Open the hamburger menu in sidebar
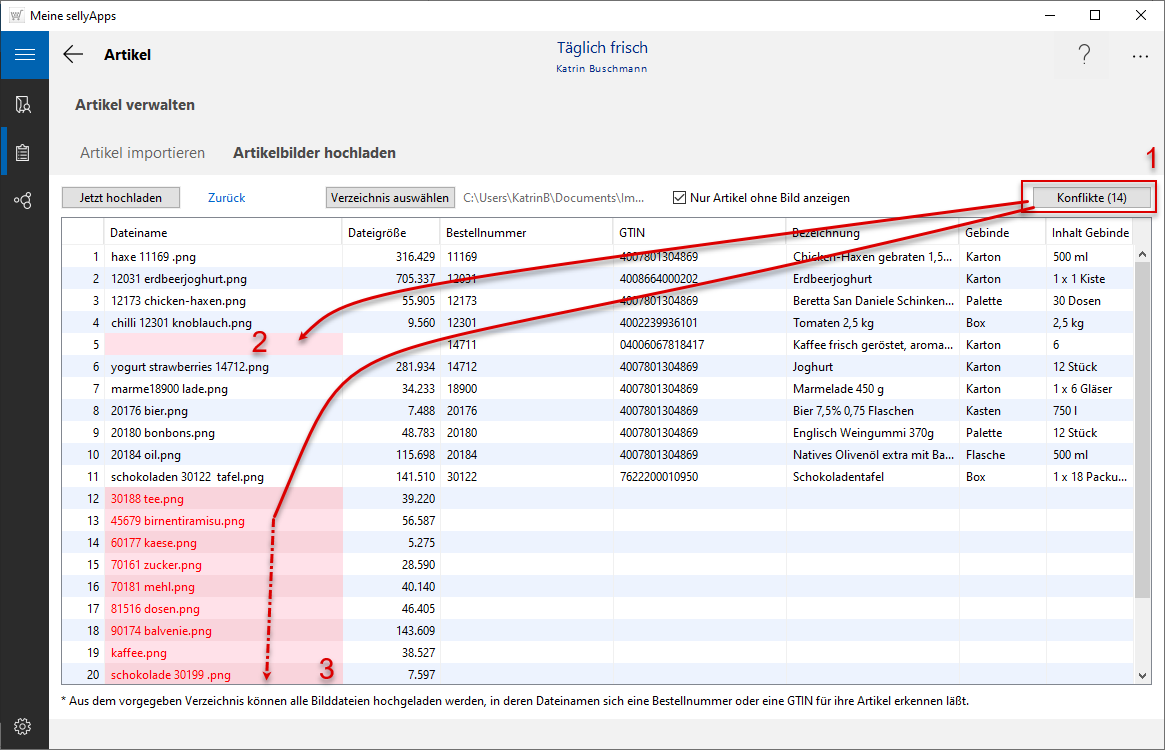This screenshot has height=750, width=1165. pos(24,55)
